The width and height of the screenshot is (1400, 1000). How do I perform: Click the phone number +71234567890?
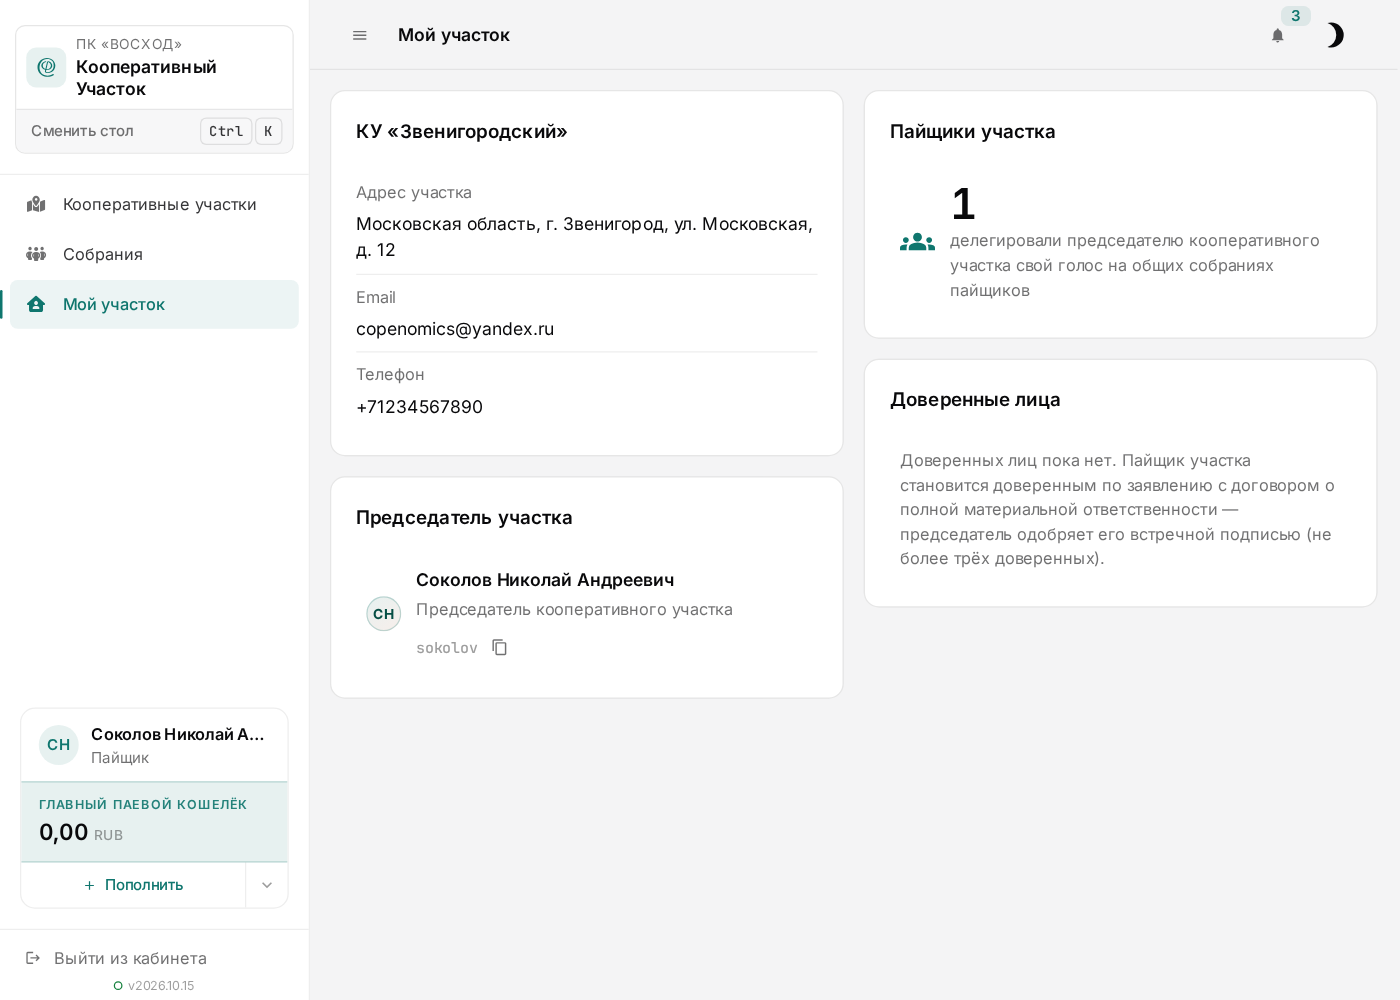pyautogui.click(x=419, y=407)
